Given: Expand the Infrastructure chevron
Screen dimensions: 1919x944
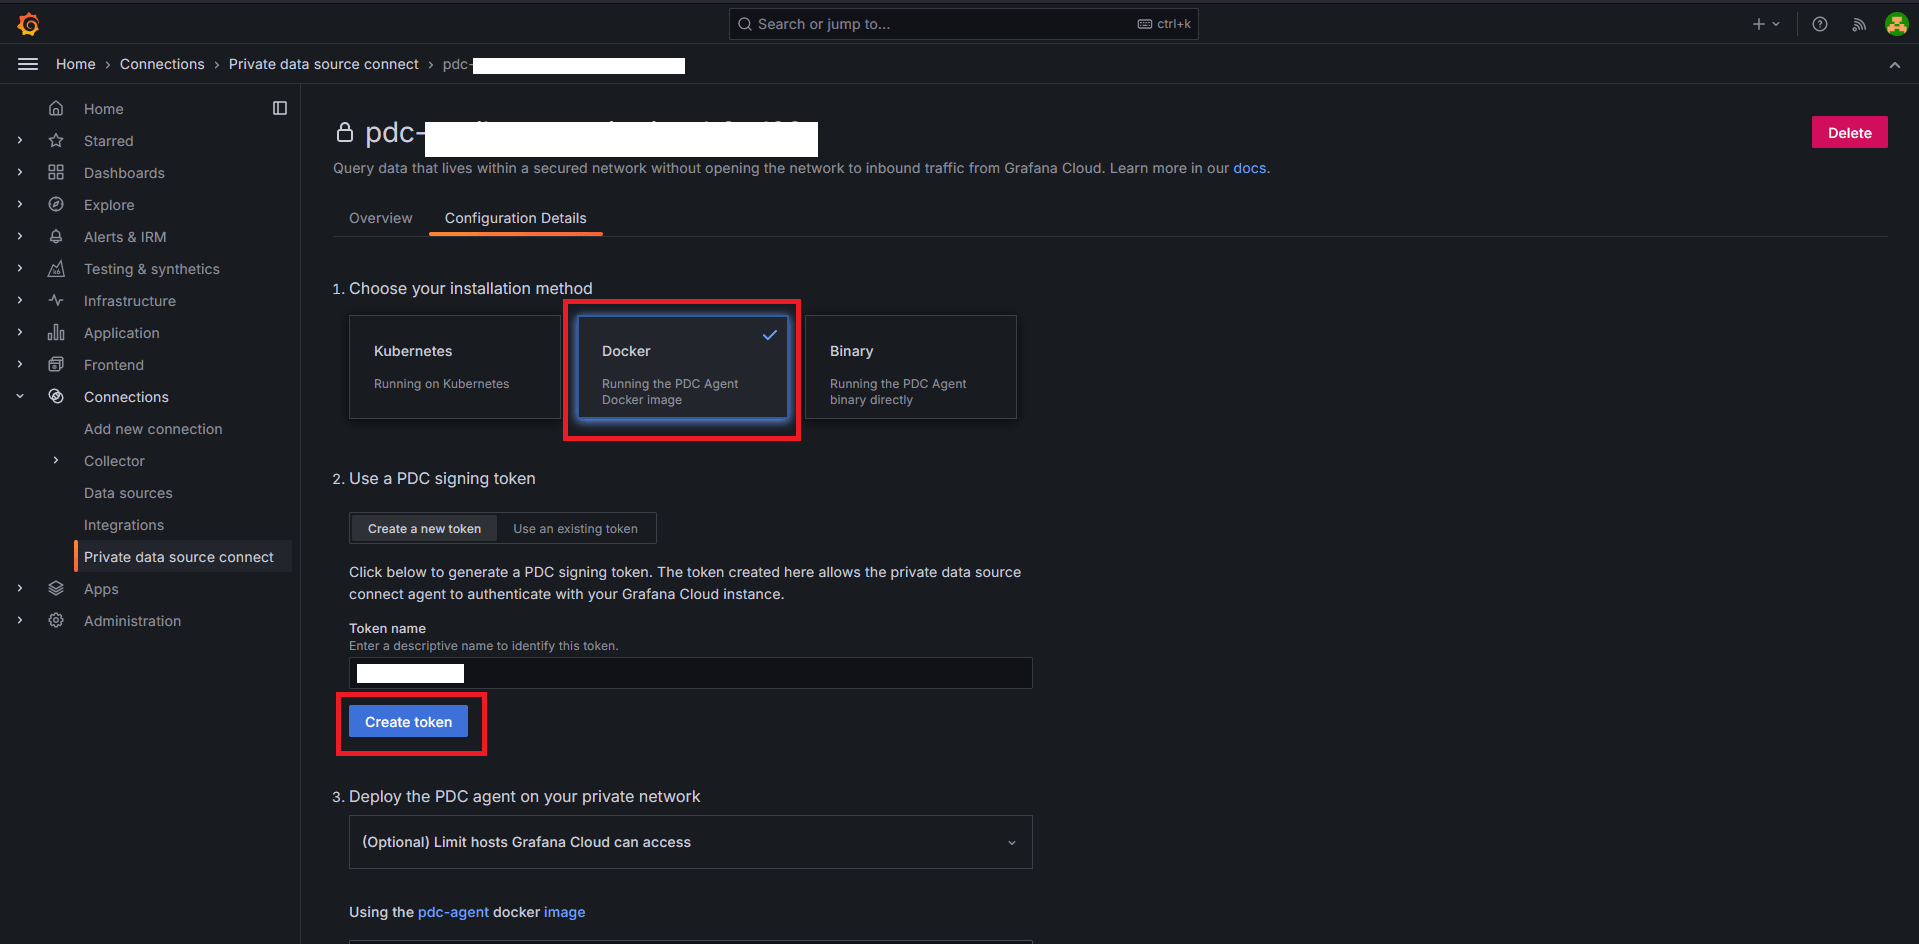Looking at the screenshot, I should click(20, 300).
